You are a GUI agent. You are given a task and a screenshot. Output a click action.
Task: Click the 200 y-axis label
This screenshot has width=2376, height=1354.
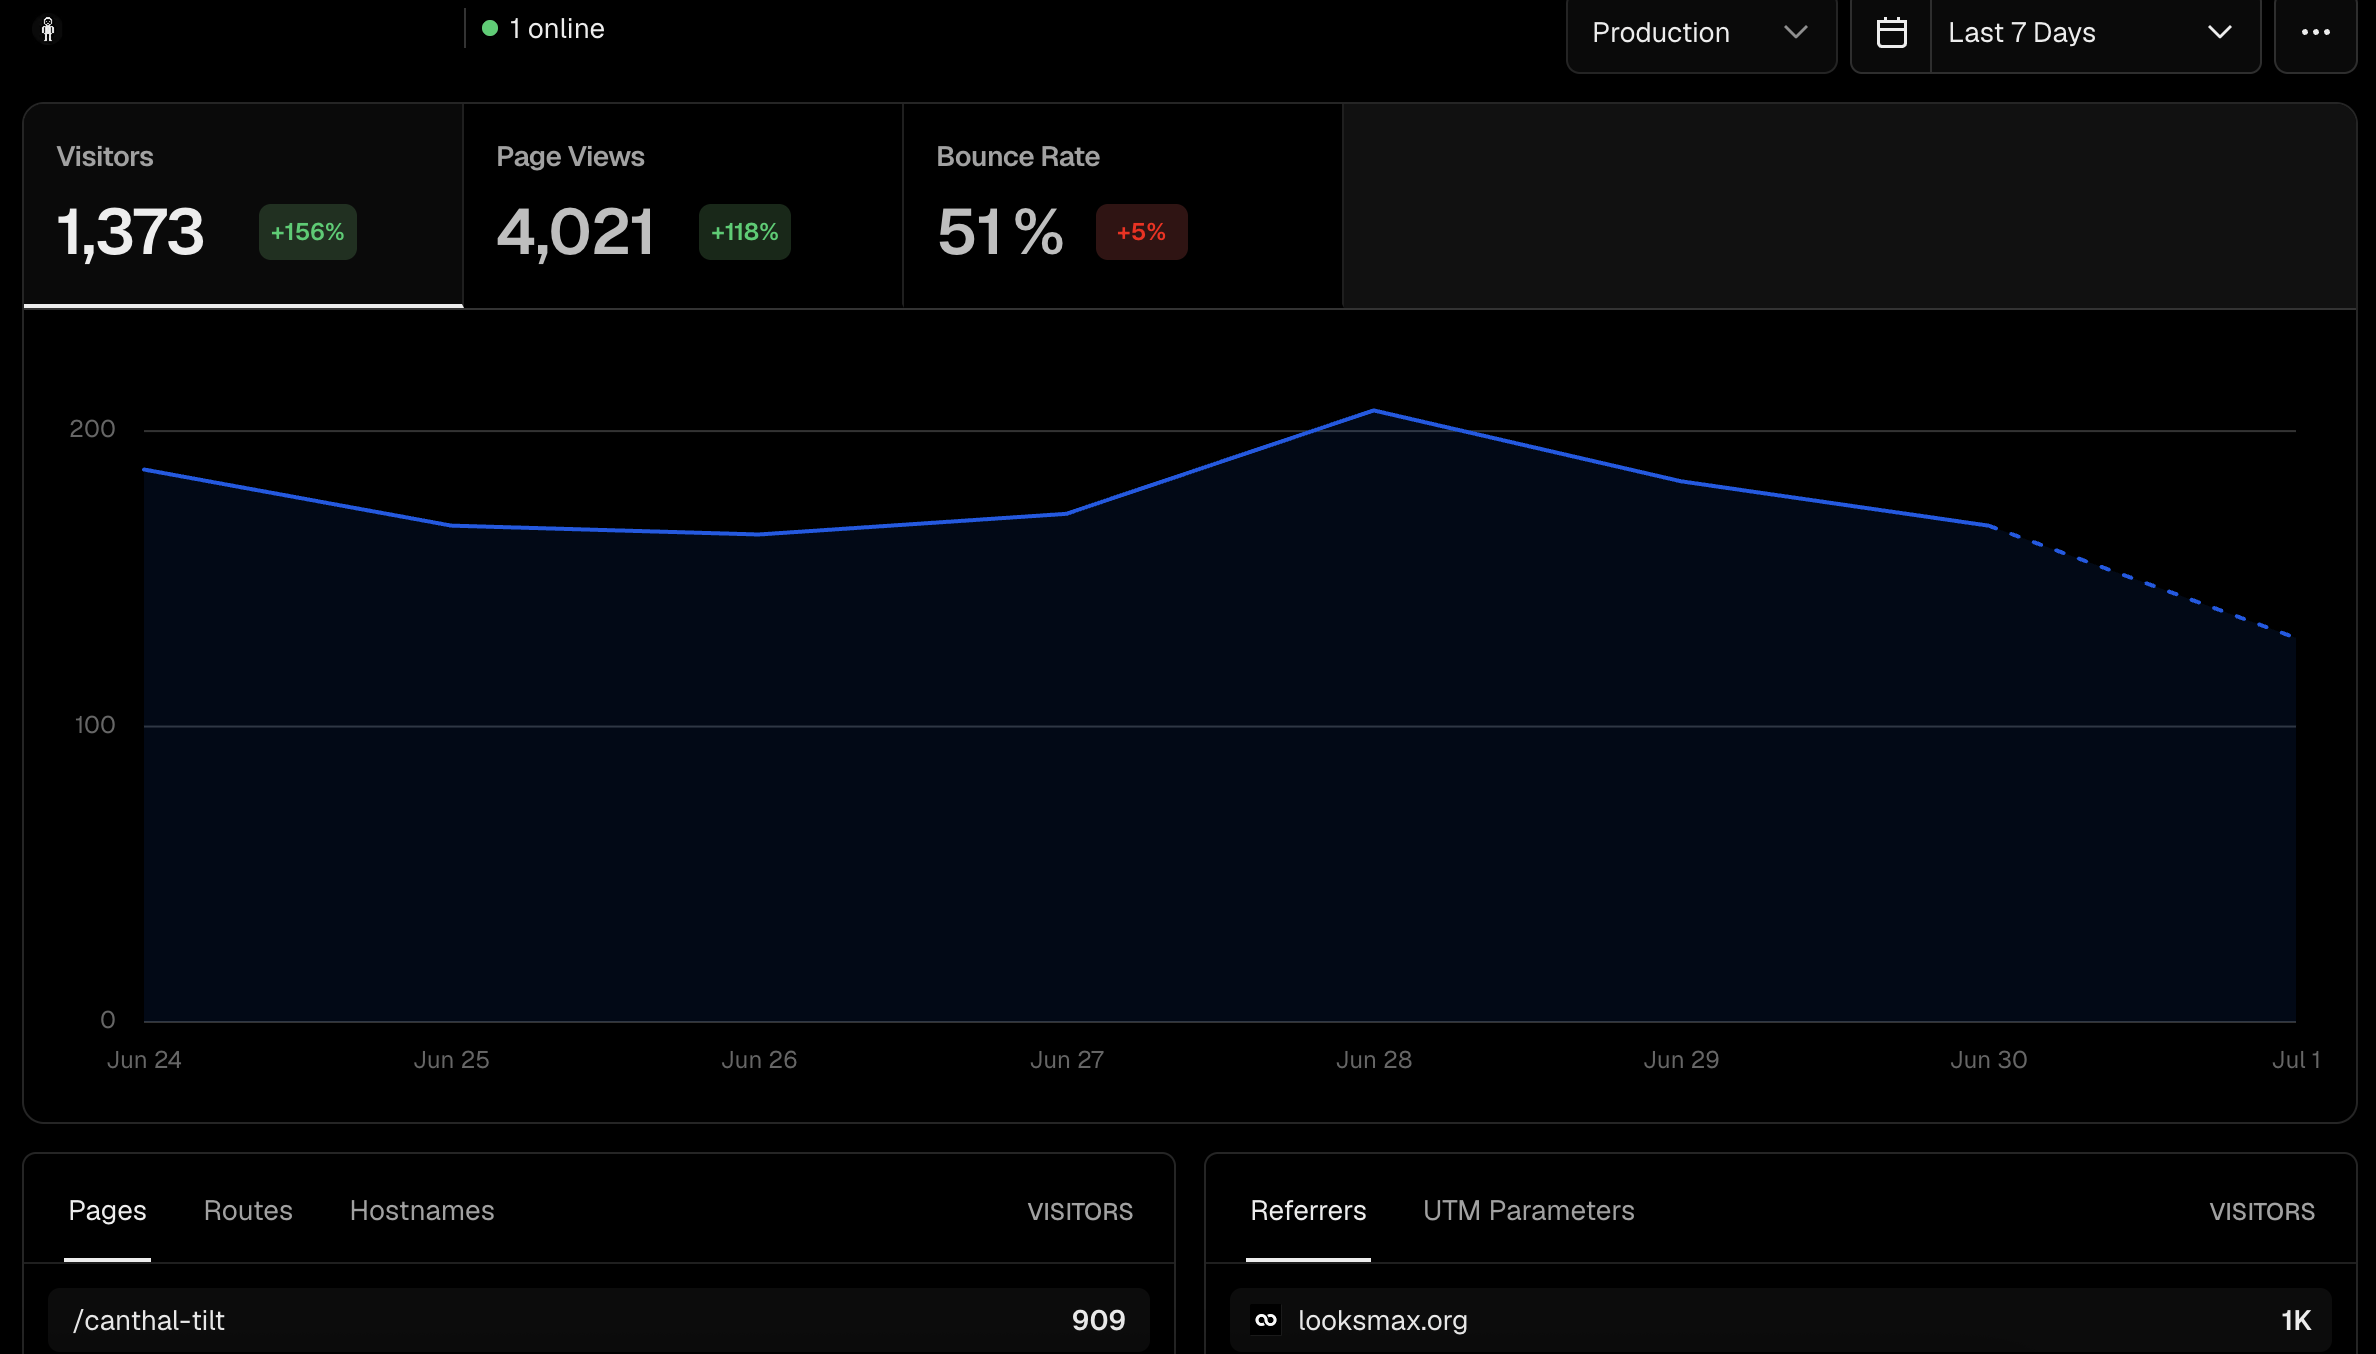(x=92, y=429)
